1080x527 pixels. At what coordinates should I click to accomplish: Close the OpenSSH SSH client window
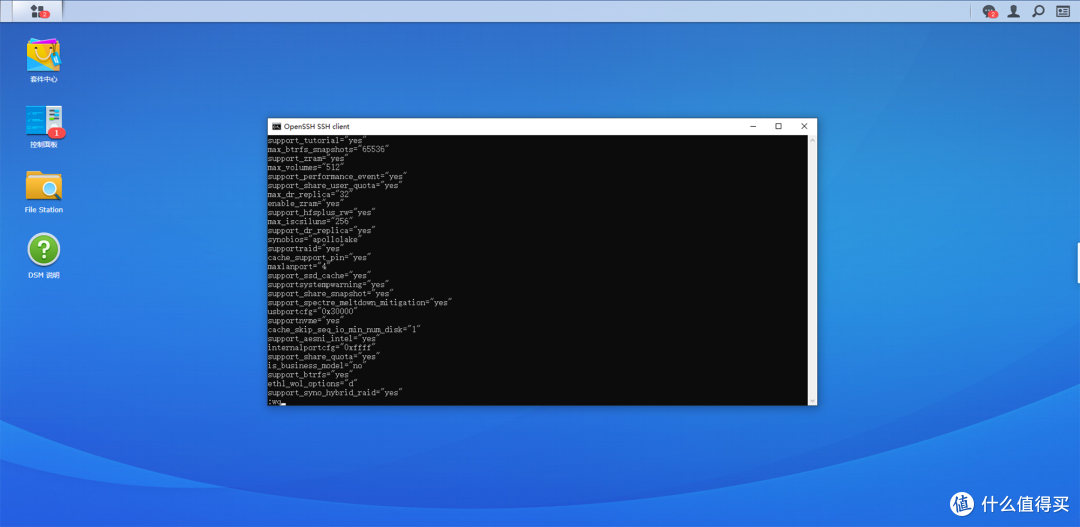(x=803, y=127)
